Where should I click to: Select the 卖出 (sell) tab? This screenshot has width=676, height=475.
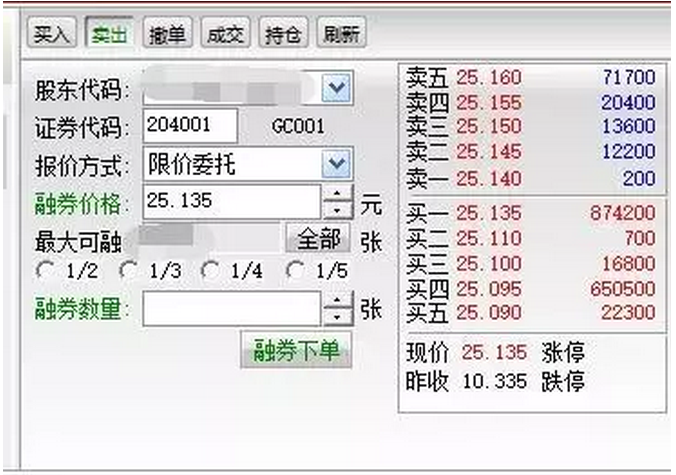(108, 34)
